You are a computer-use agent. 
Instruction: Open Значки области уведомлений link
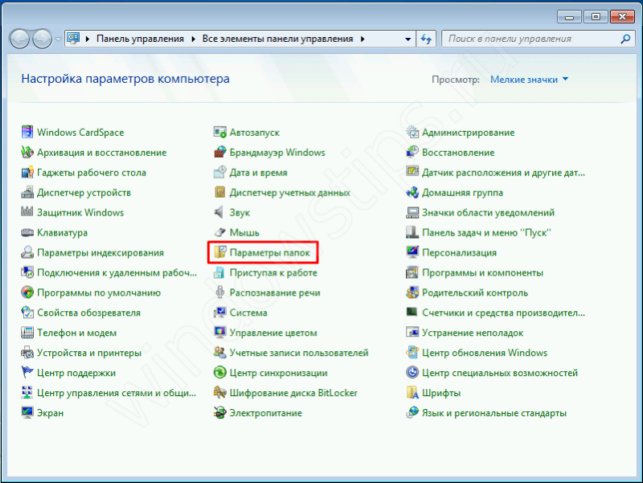488,212
